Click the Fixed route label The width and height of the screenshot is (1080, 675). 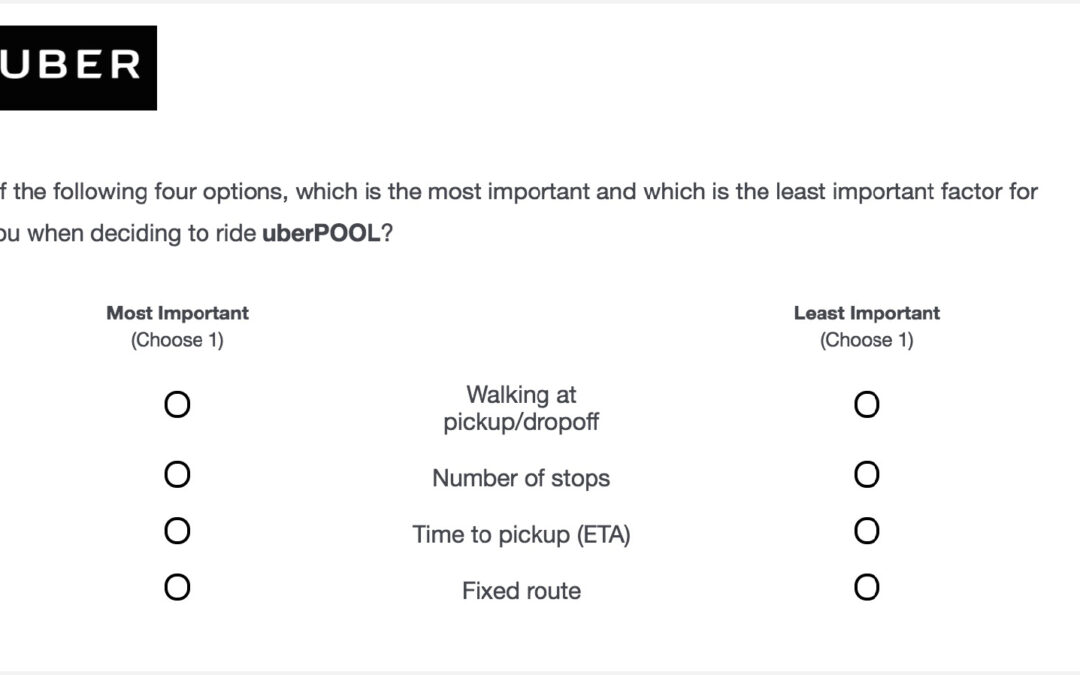click(x=521, y=591)
